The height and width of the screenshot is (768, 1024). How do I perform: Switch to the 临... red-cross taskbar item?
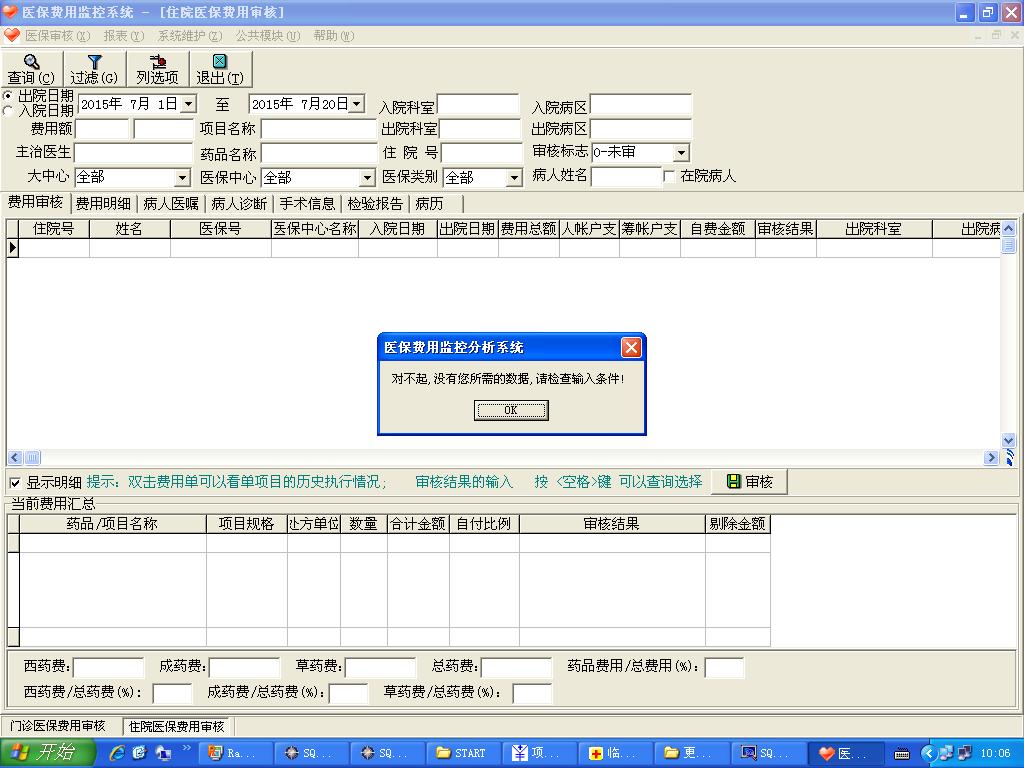616,753
